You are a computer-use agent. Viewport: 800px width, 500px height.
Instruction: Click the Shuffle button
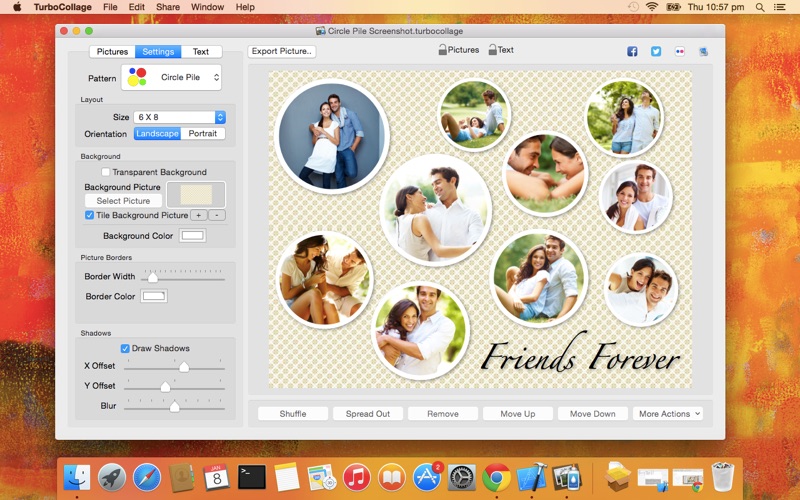293,414
